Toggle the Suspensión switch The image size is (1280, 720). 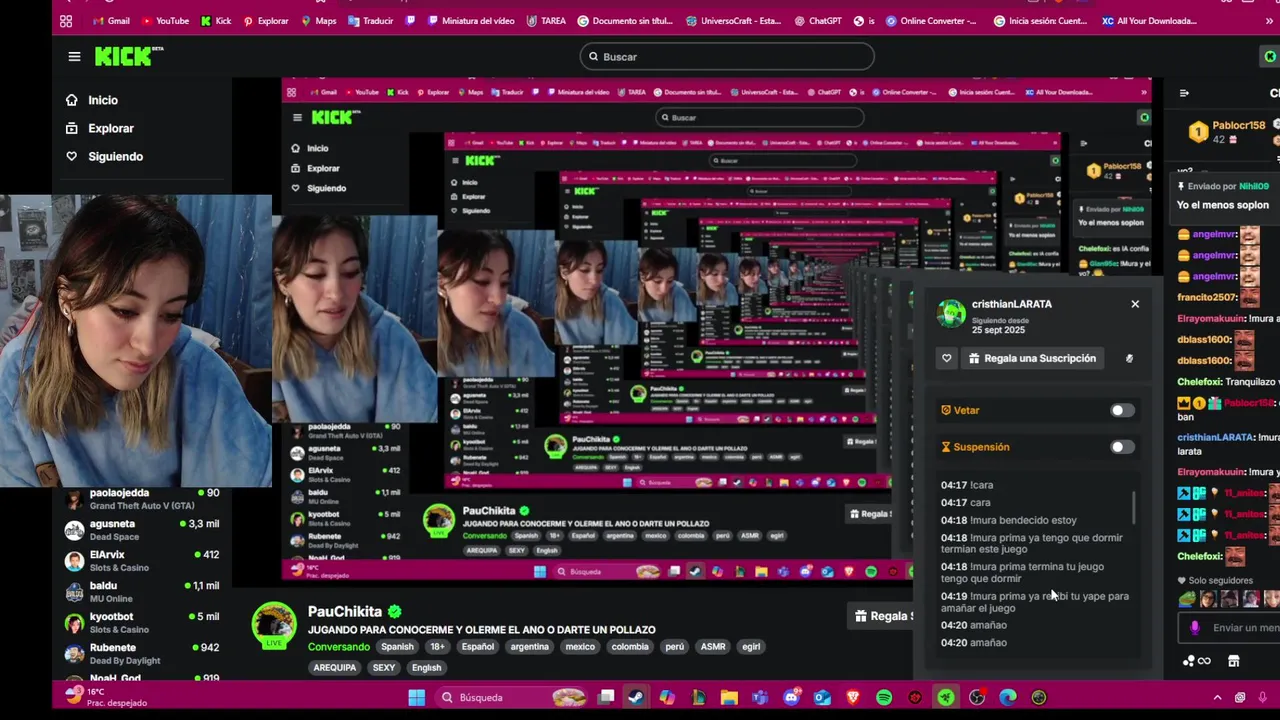1122,447
